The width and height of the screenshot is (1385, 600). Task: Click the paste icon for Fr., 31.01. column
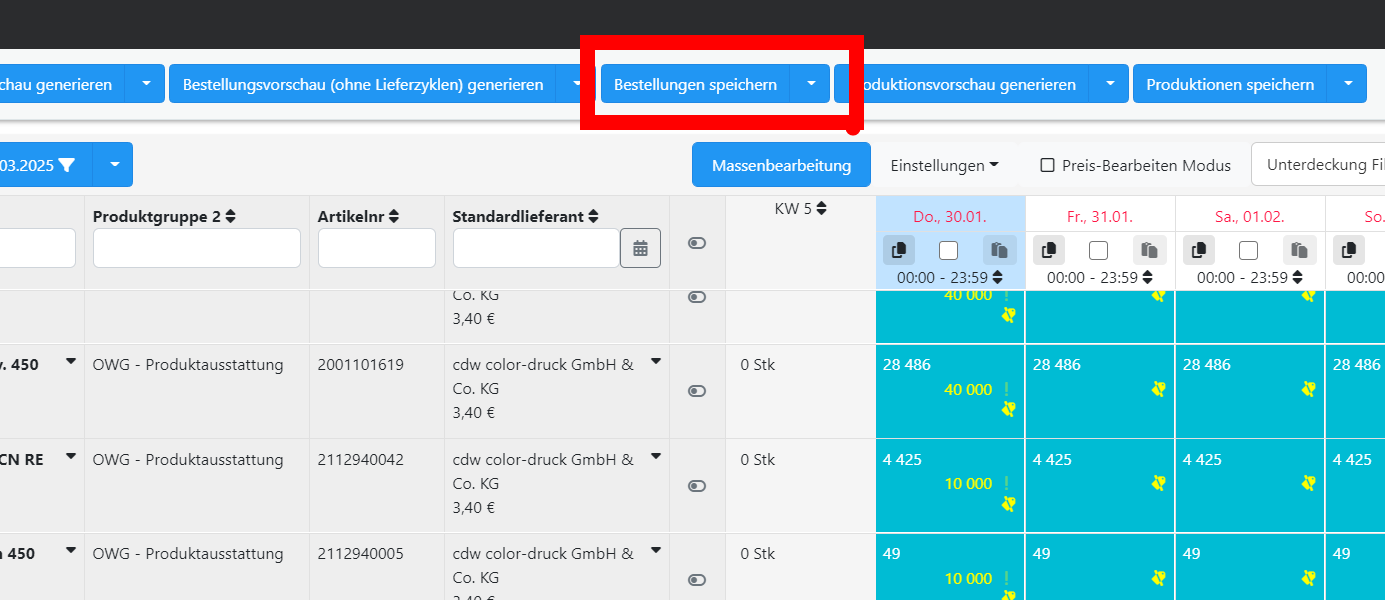click(x=1149, y=250)
